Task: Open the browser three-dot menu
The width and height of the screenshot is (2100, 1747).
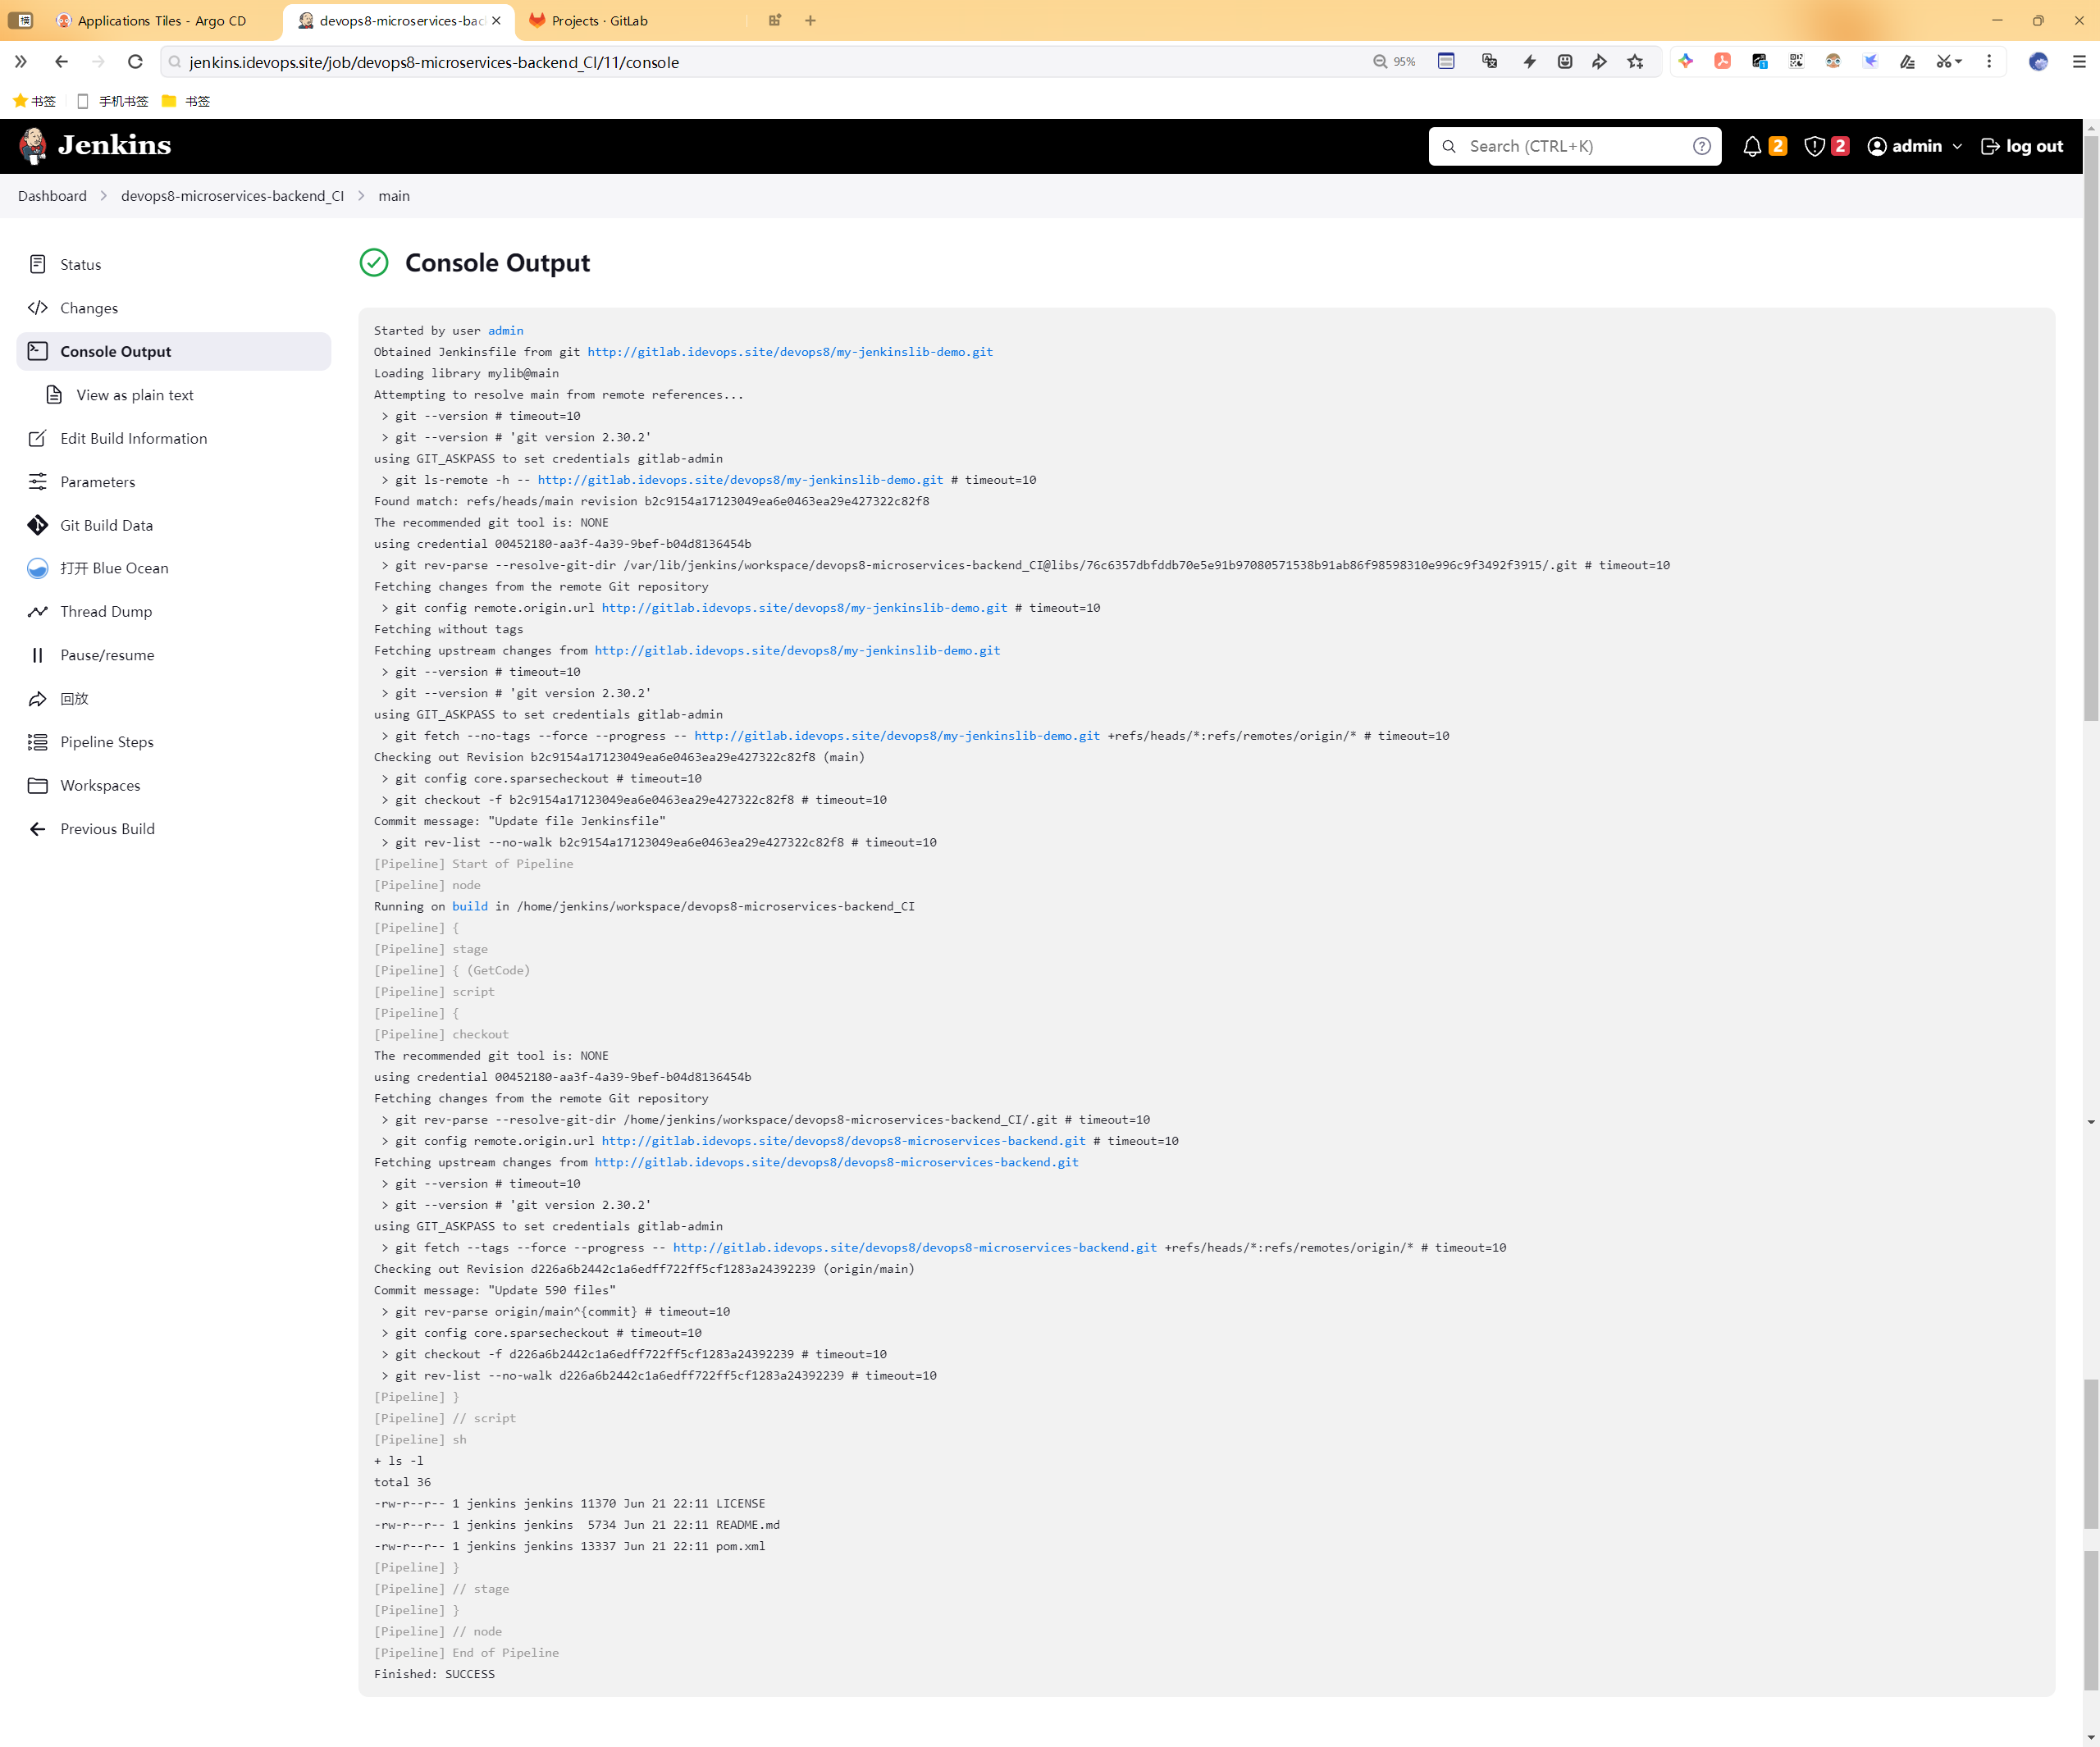Action: coord(1989,62)
